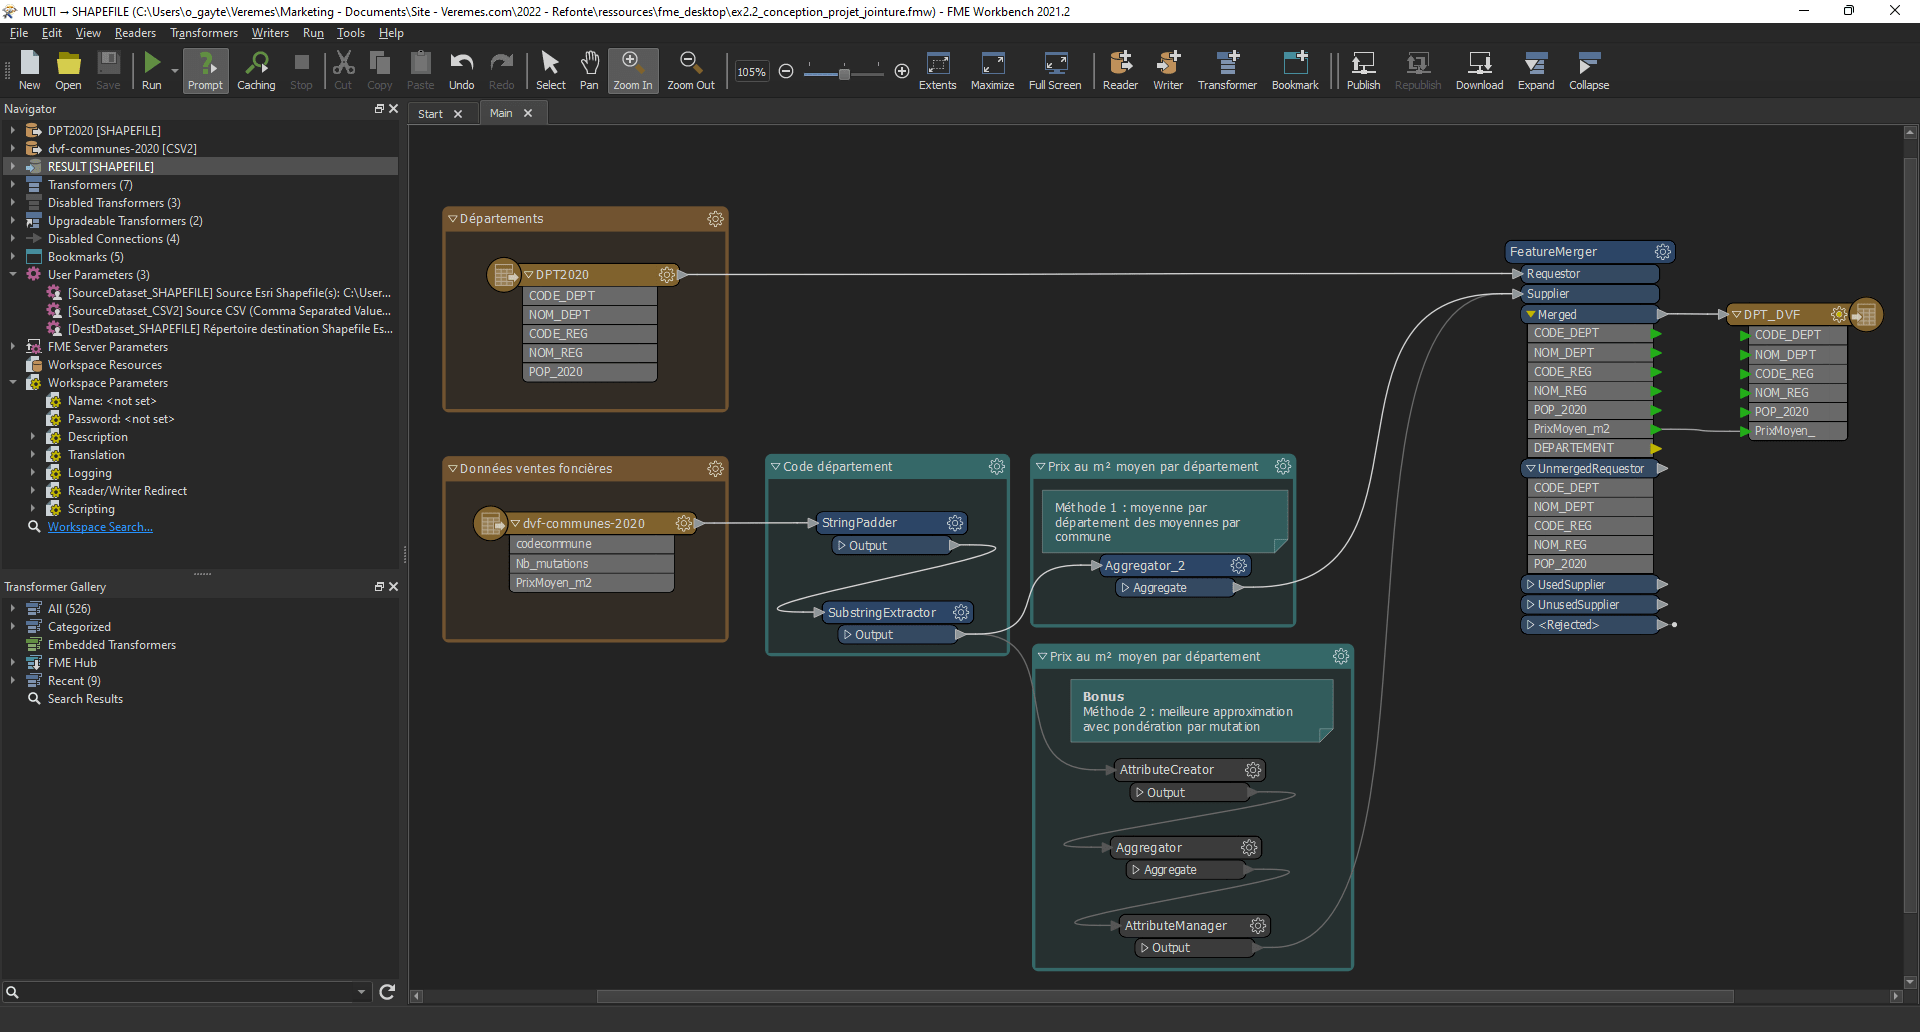Add a Writer from the toolbar
Viewport: 1920px width, 1032px height.
click(x=1167, y=70)
